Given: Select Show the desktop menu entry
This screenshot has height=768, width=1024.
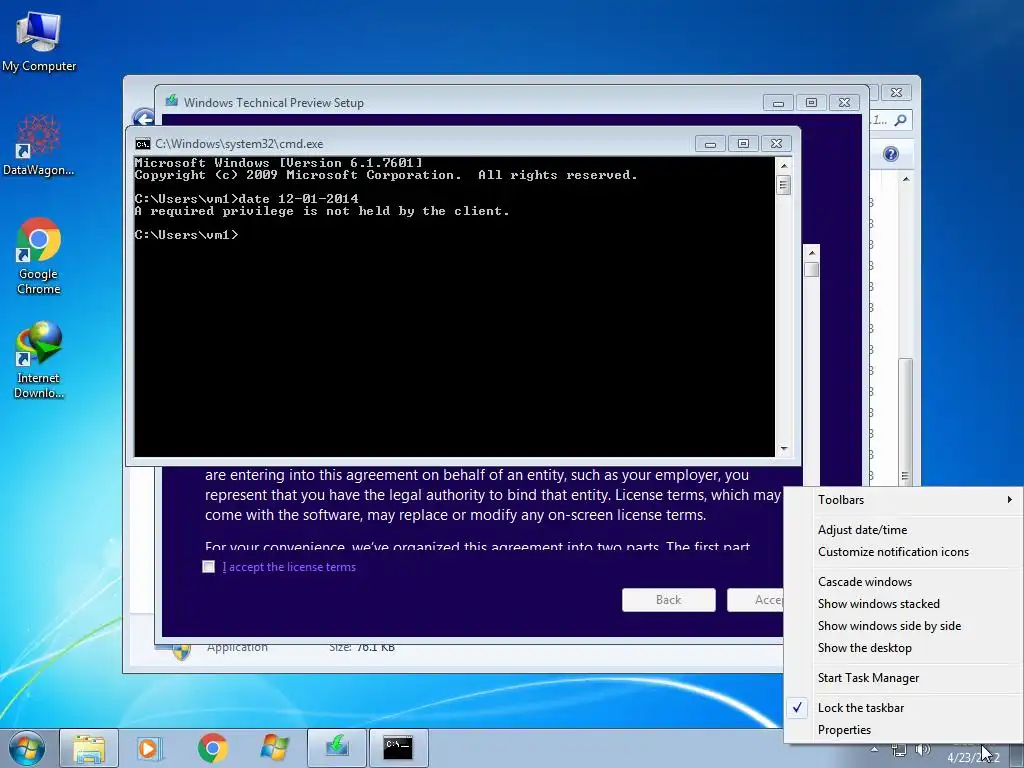Looking at the screenshot, I should pyautogui.click(x=904, y=648).
